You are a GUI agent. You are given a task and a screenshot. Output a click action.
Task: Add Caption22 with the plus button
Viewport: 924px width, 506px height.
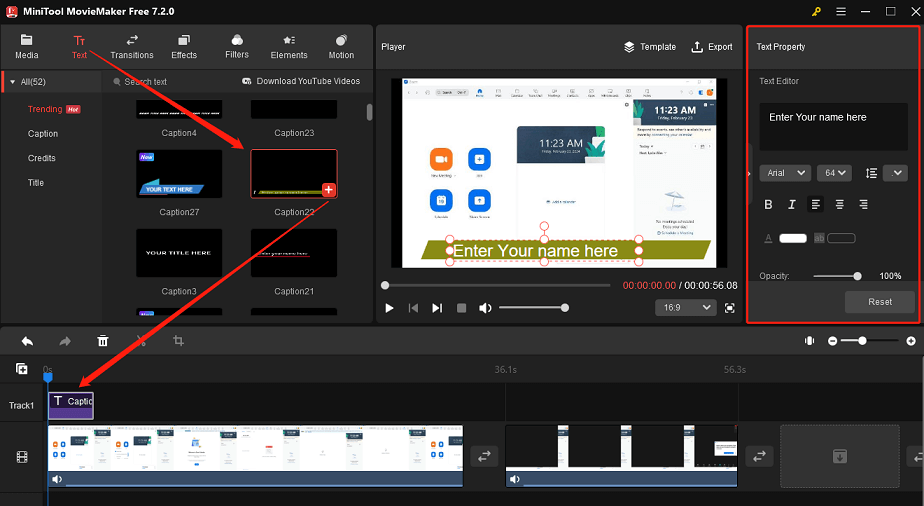click(329, 190)
